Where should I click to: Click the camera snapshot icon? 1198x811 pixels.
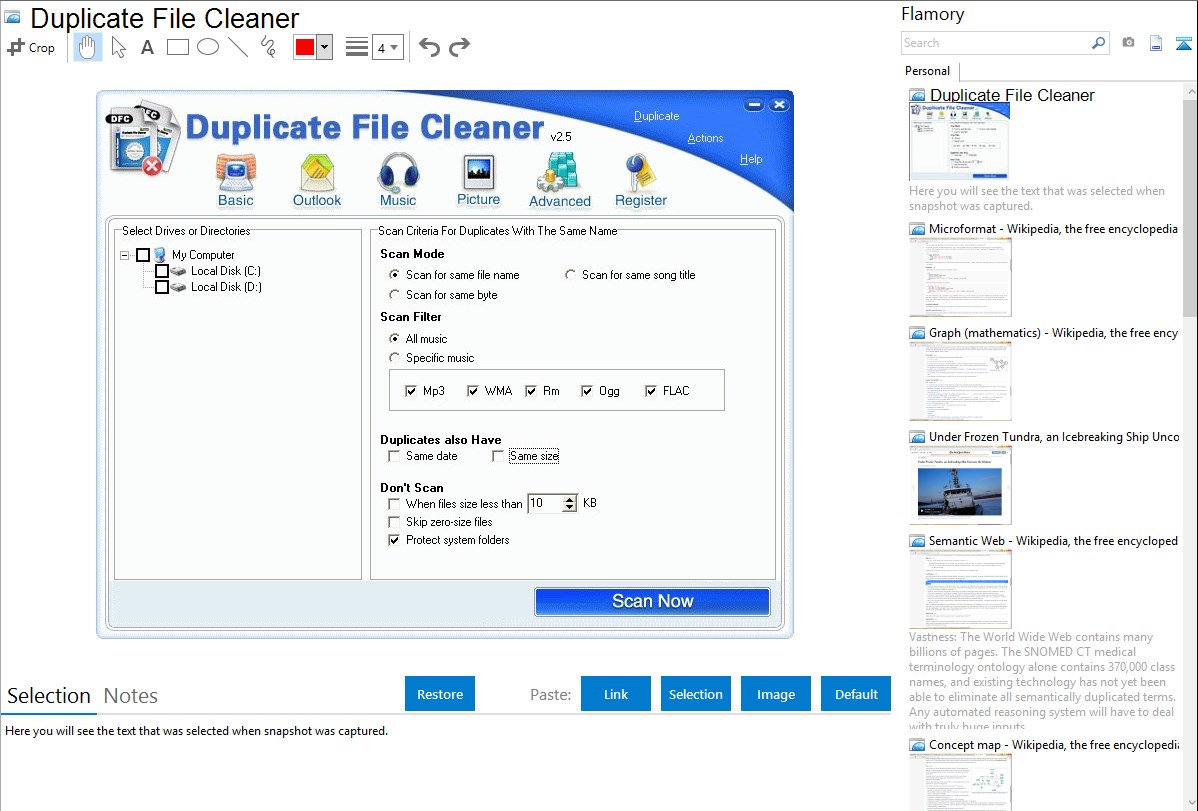pyautogui.click(x=1128, y=43)
